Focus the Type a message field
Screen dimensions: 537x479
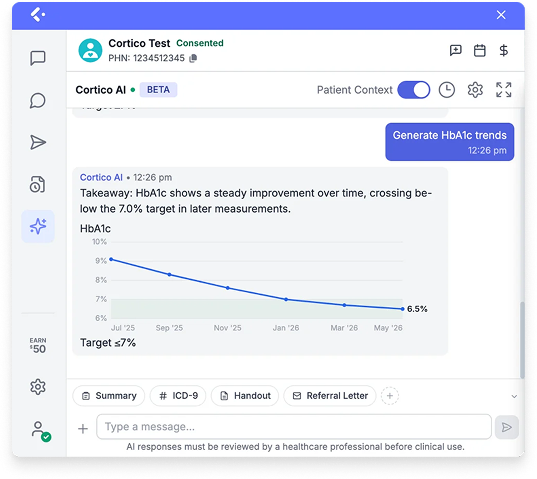coord(294,427)
